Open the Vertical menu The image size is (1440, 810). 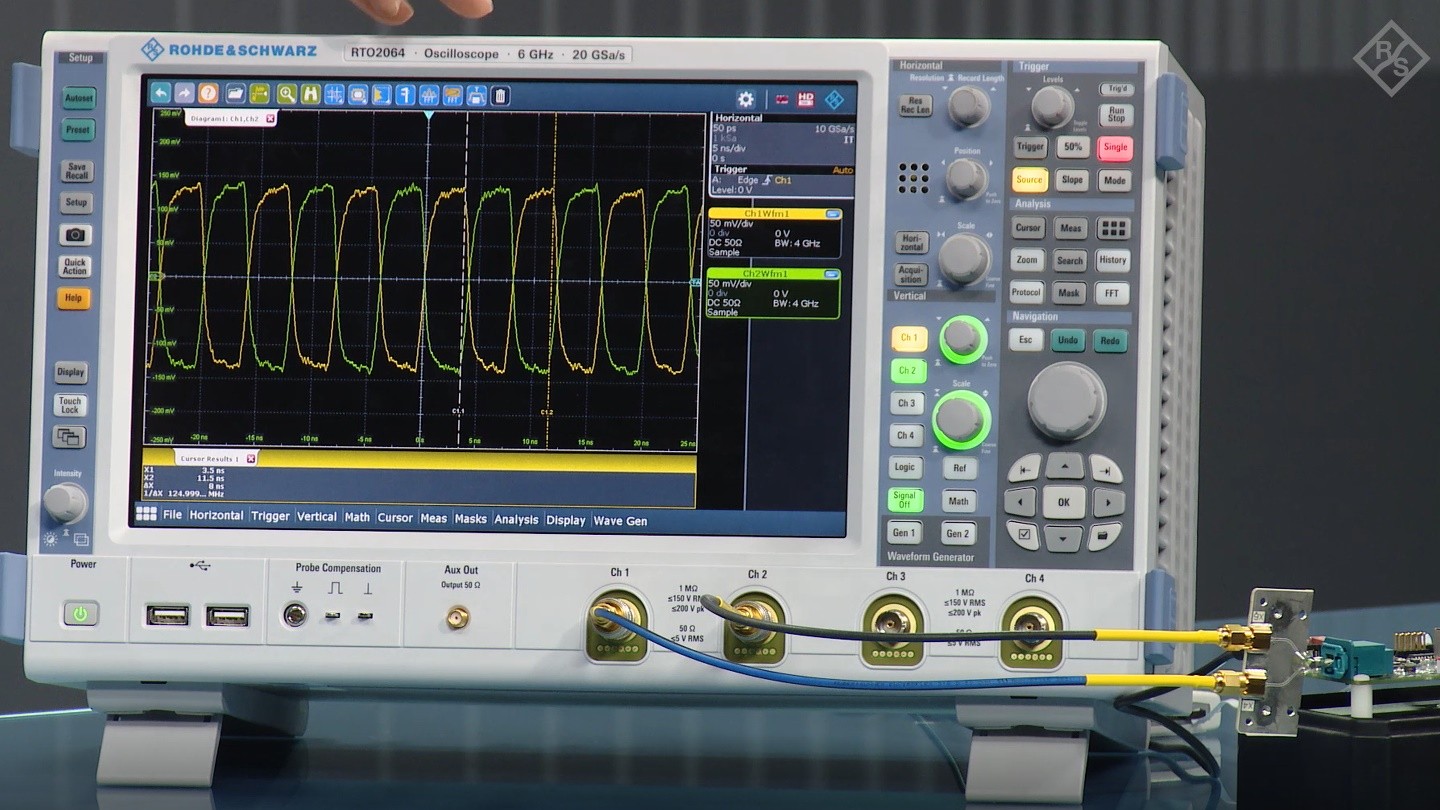click(x=316, y=516)
